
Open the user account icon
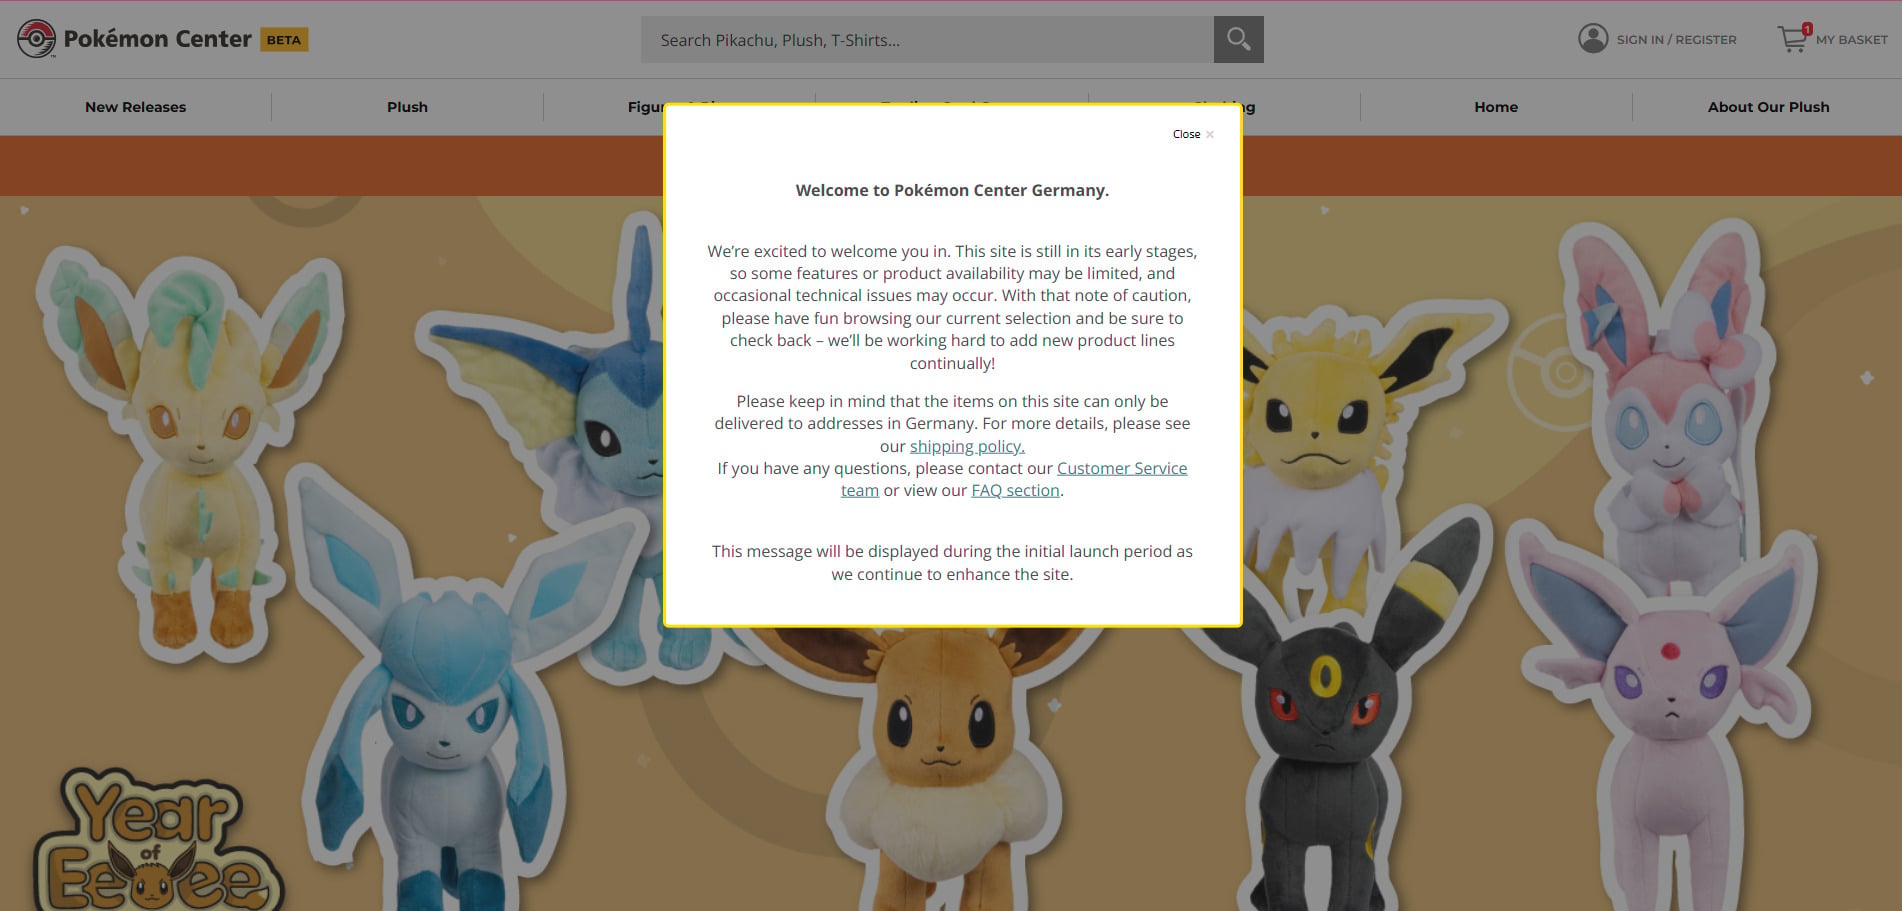(x=1593, y=39)
